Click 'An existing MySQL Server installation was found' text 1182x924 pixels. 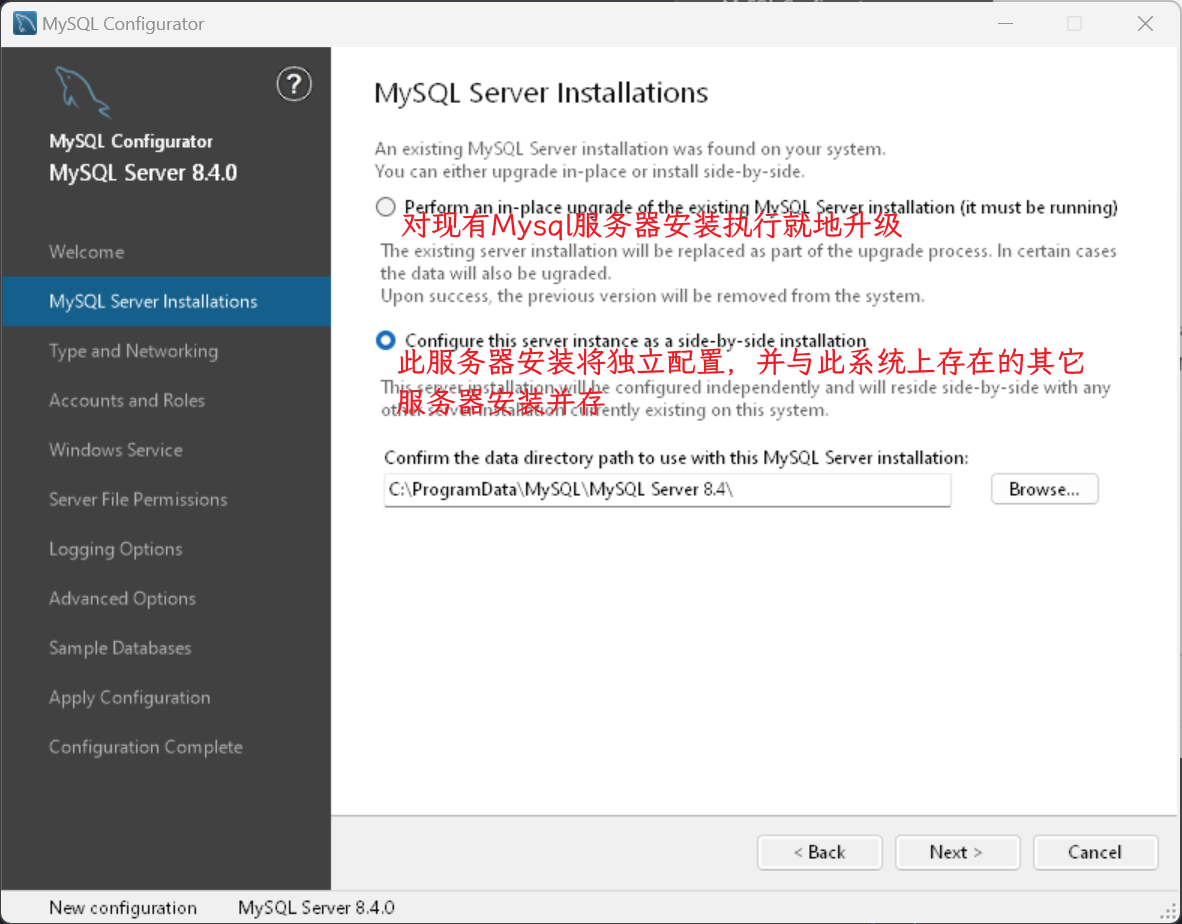click(630, 148)
